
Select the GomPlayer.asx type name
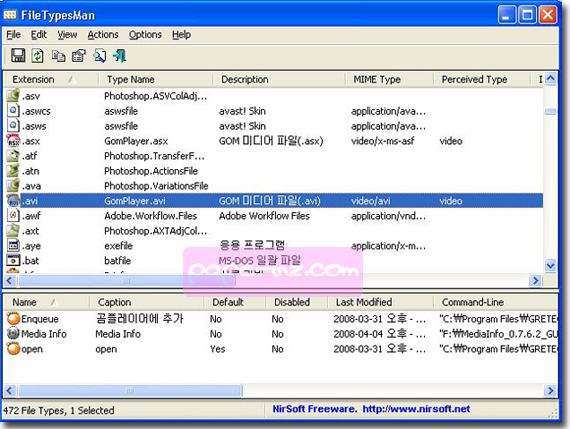(x=136, y=141)
